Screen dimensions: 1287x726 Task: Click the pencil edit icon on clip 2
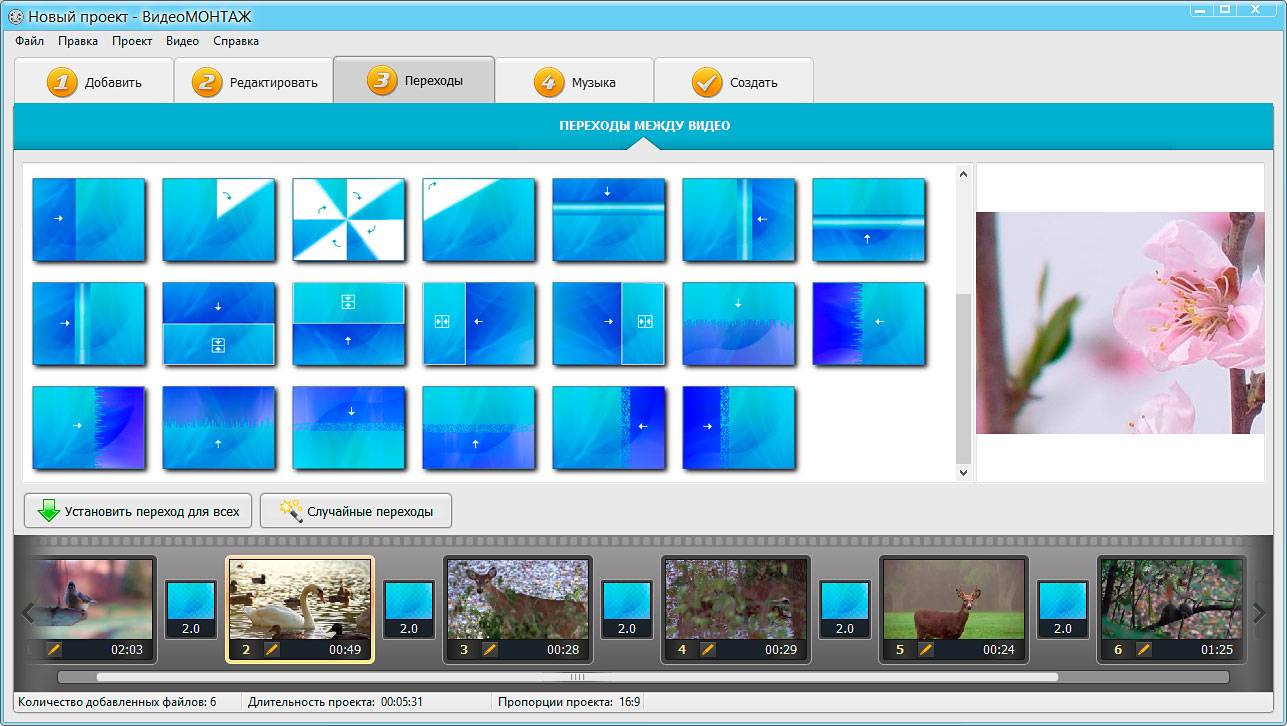point(272,649)
